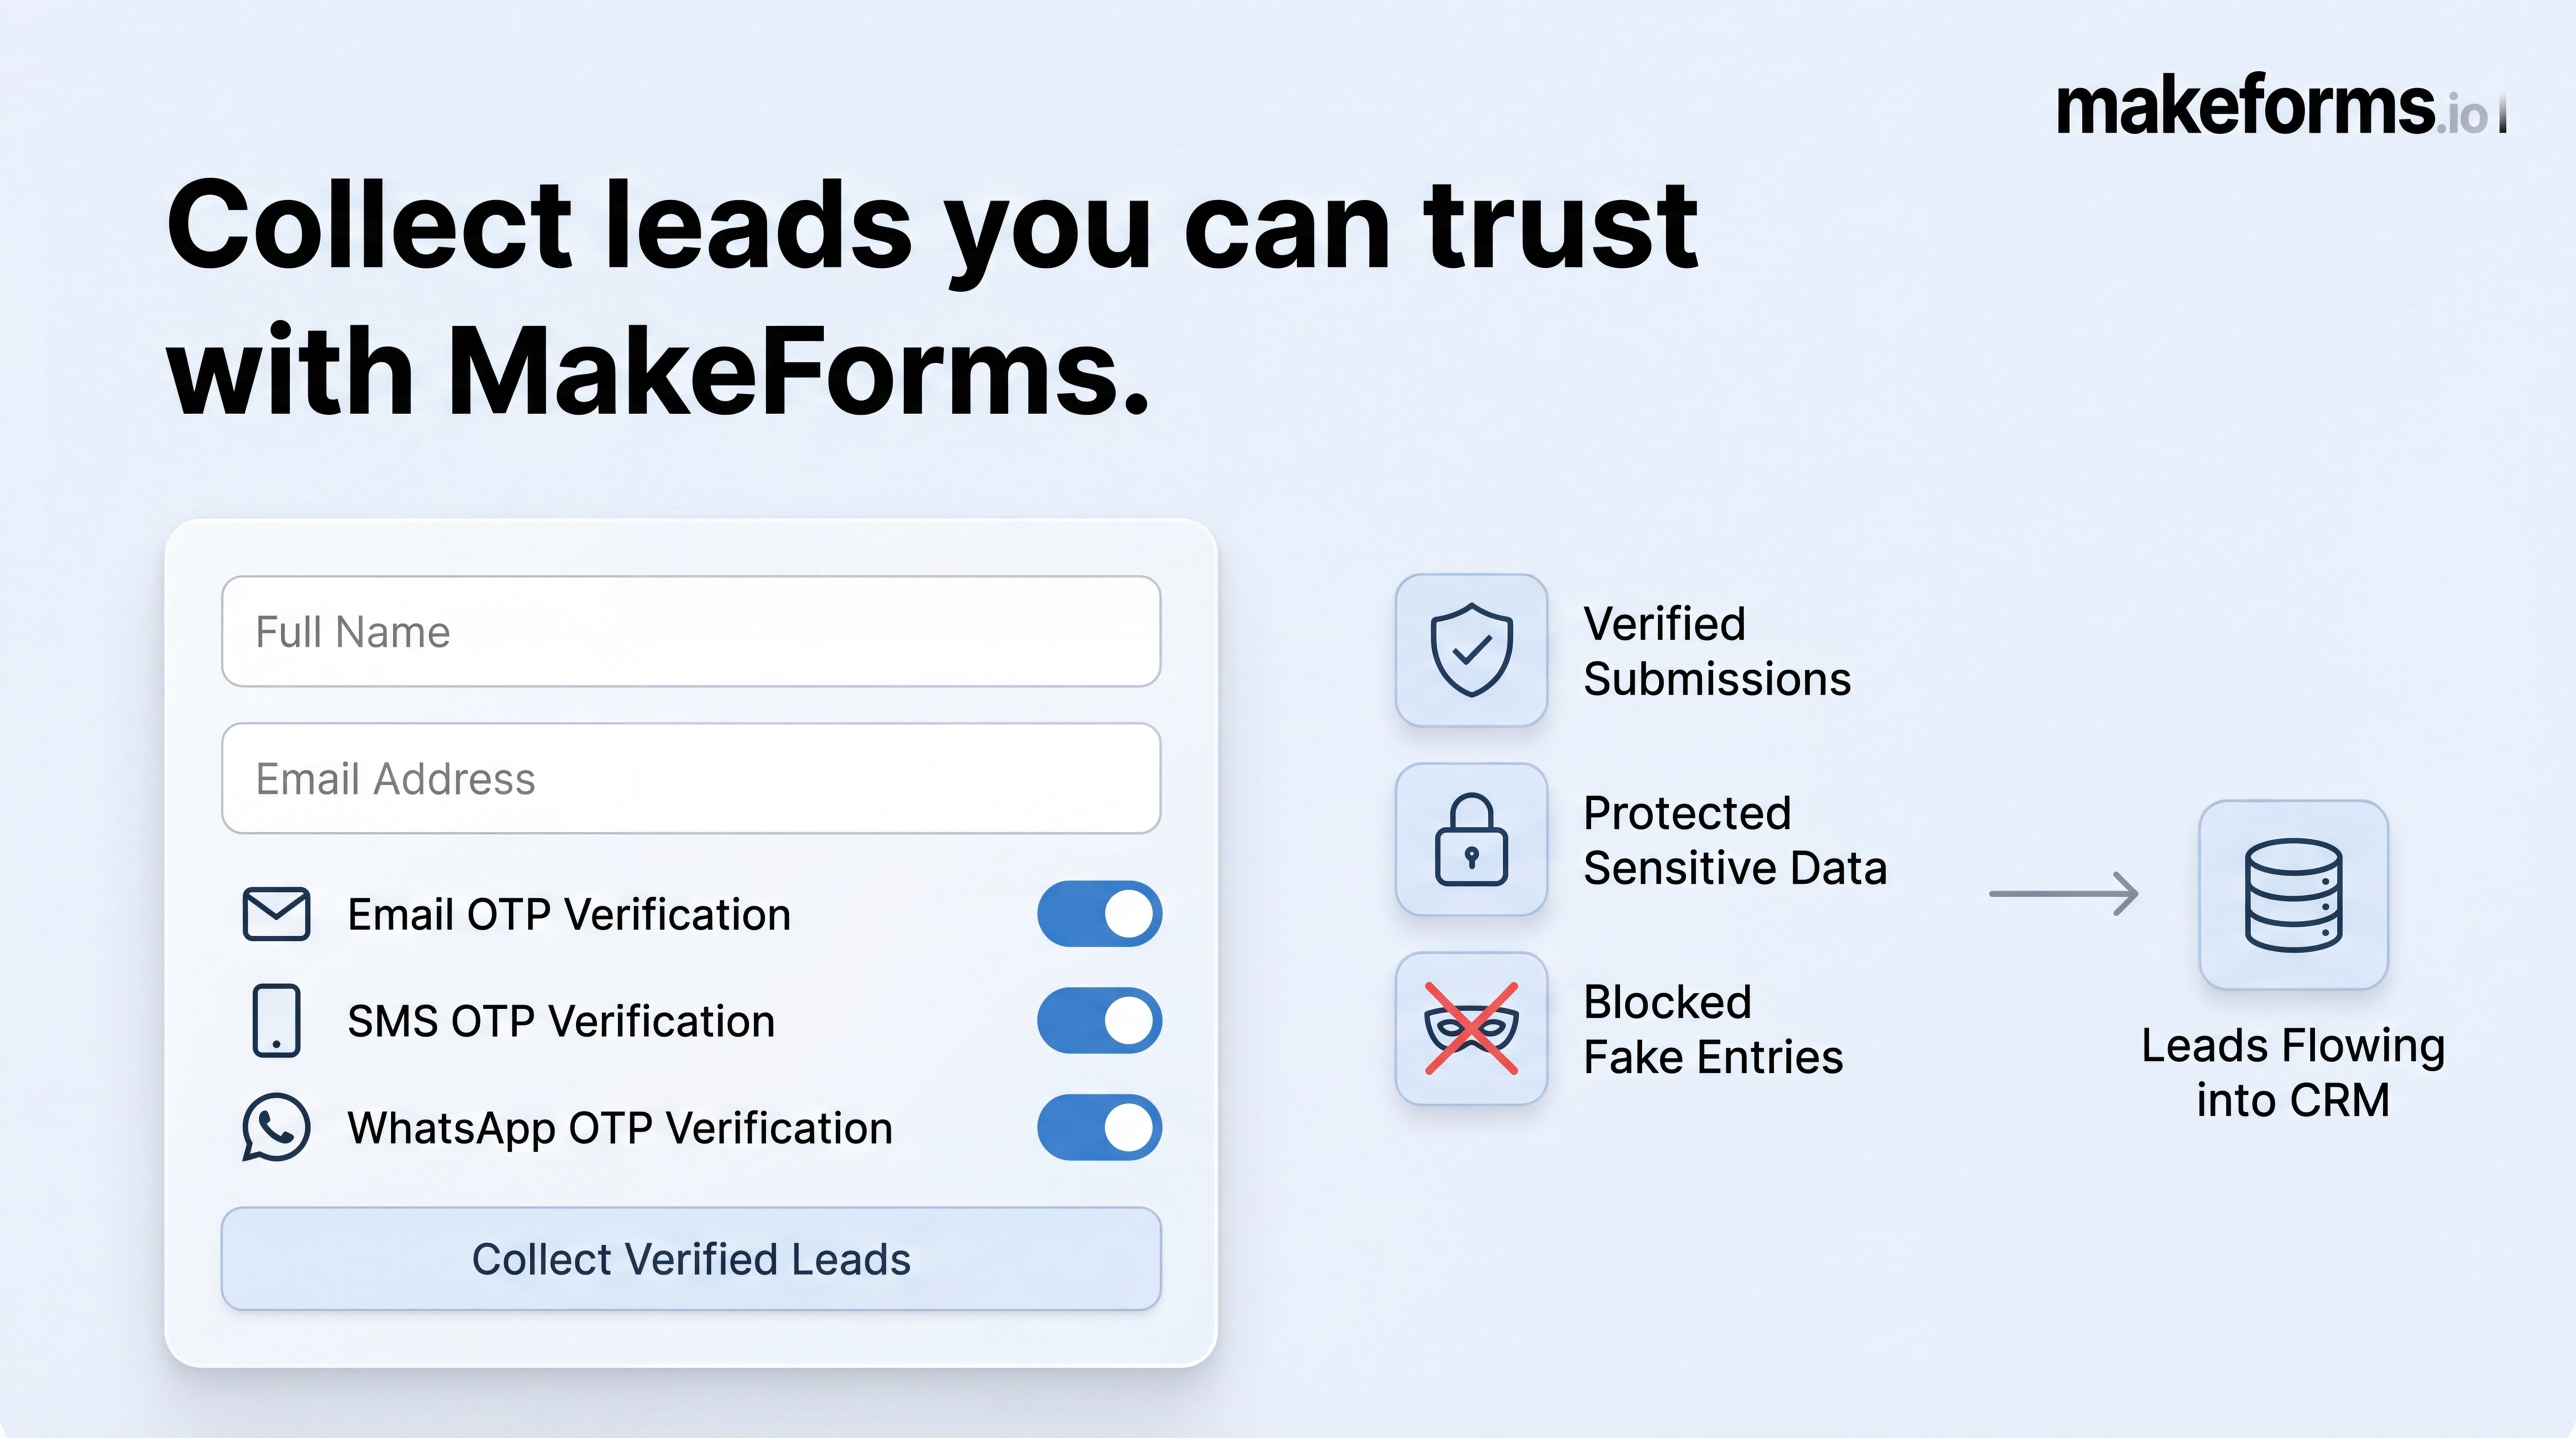
Task: Click the Email envelope icon
Action: tap(276, 914)
